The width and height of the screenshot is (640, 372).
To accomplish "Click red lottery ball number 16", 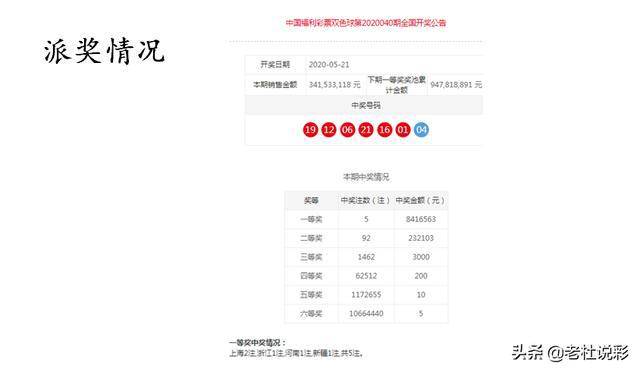I will pyautogui.click(x=384, y=130).
